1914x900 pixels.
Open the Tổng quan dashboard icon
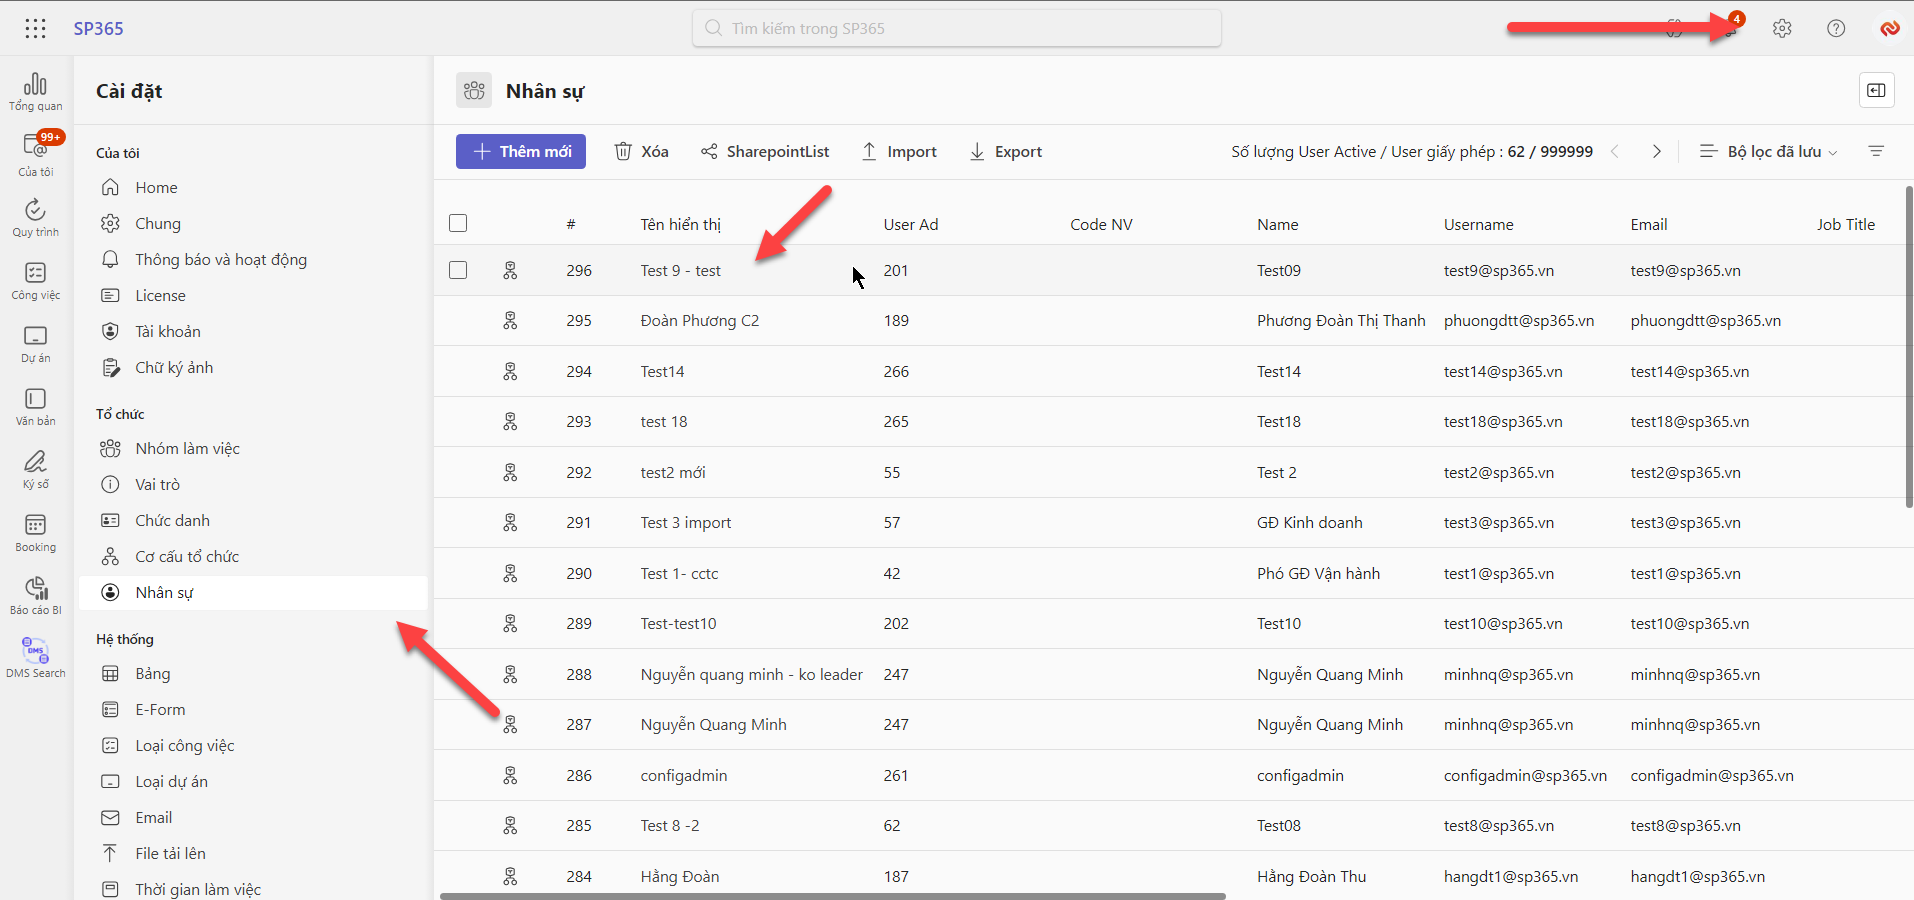[35, 91]
